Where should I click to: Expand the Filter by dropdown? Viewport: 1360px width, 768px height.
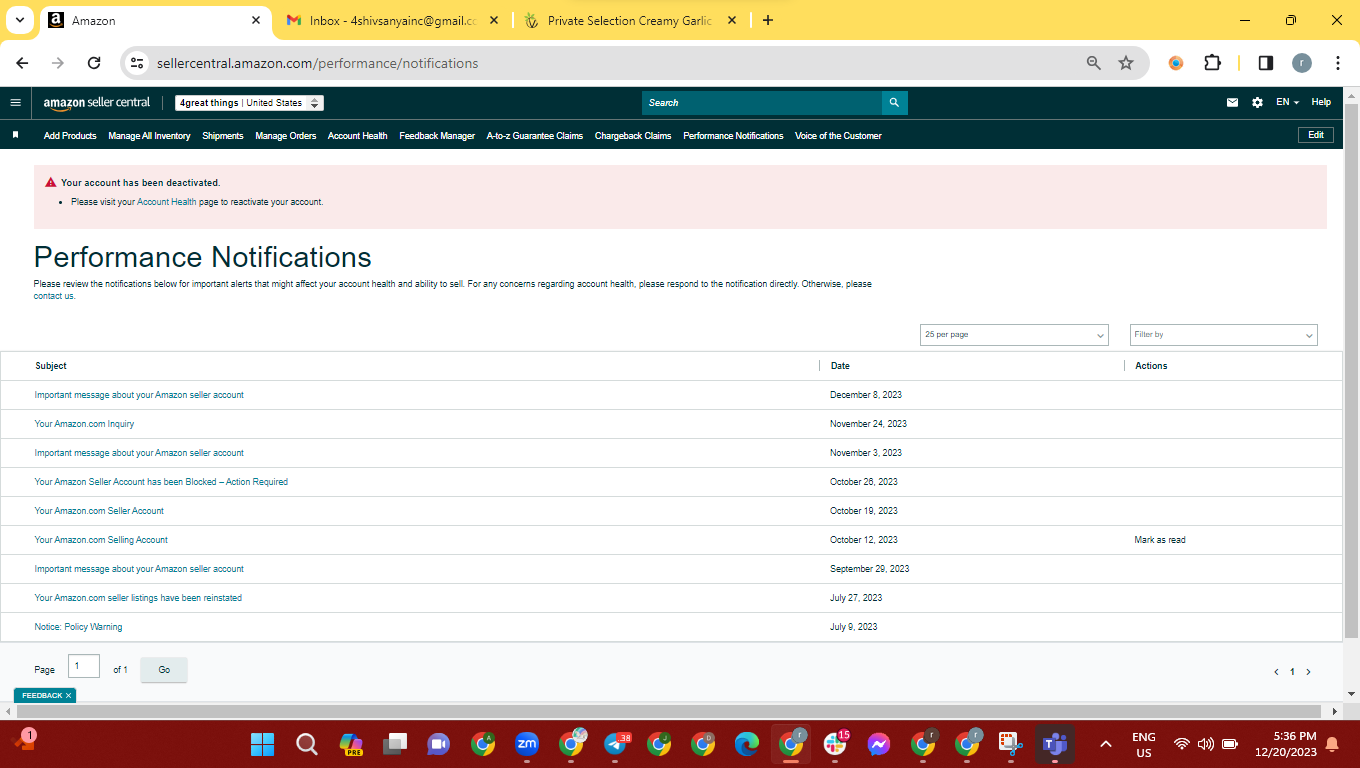click(1223, 335)
